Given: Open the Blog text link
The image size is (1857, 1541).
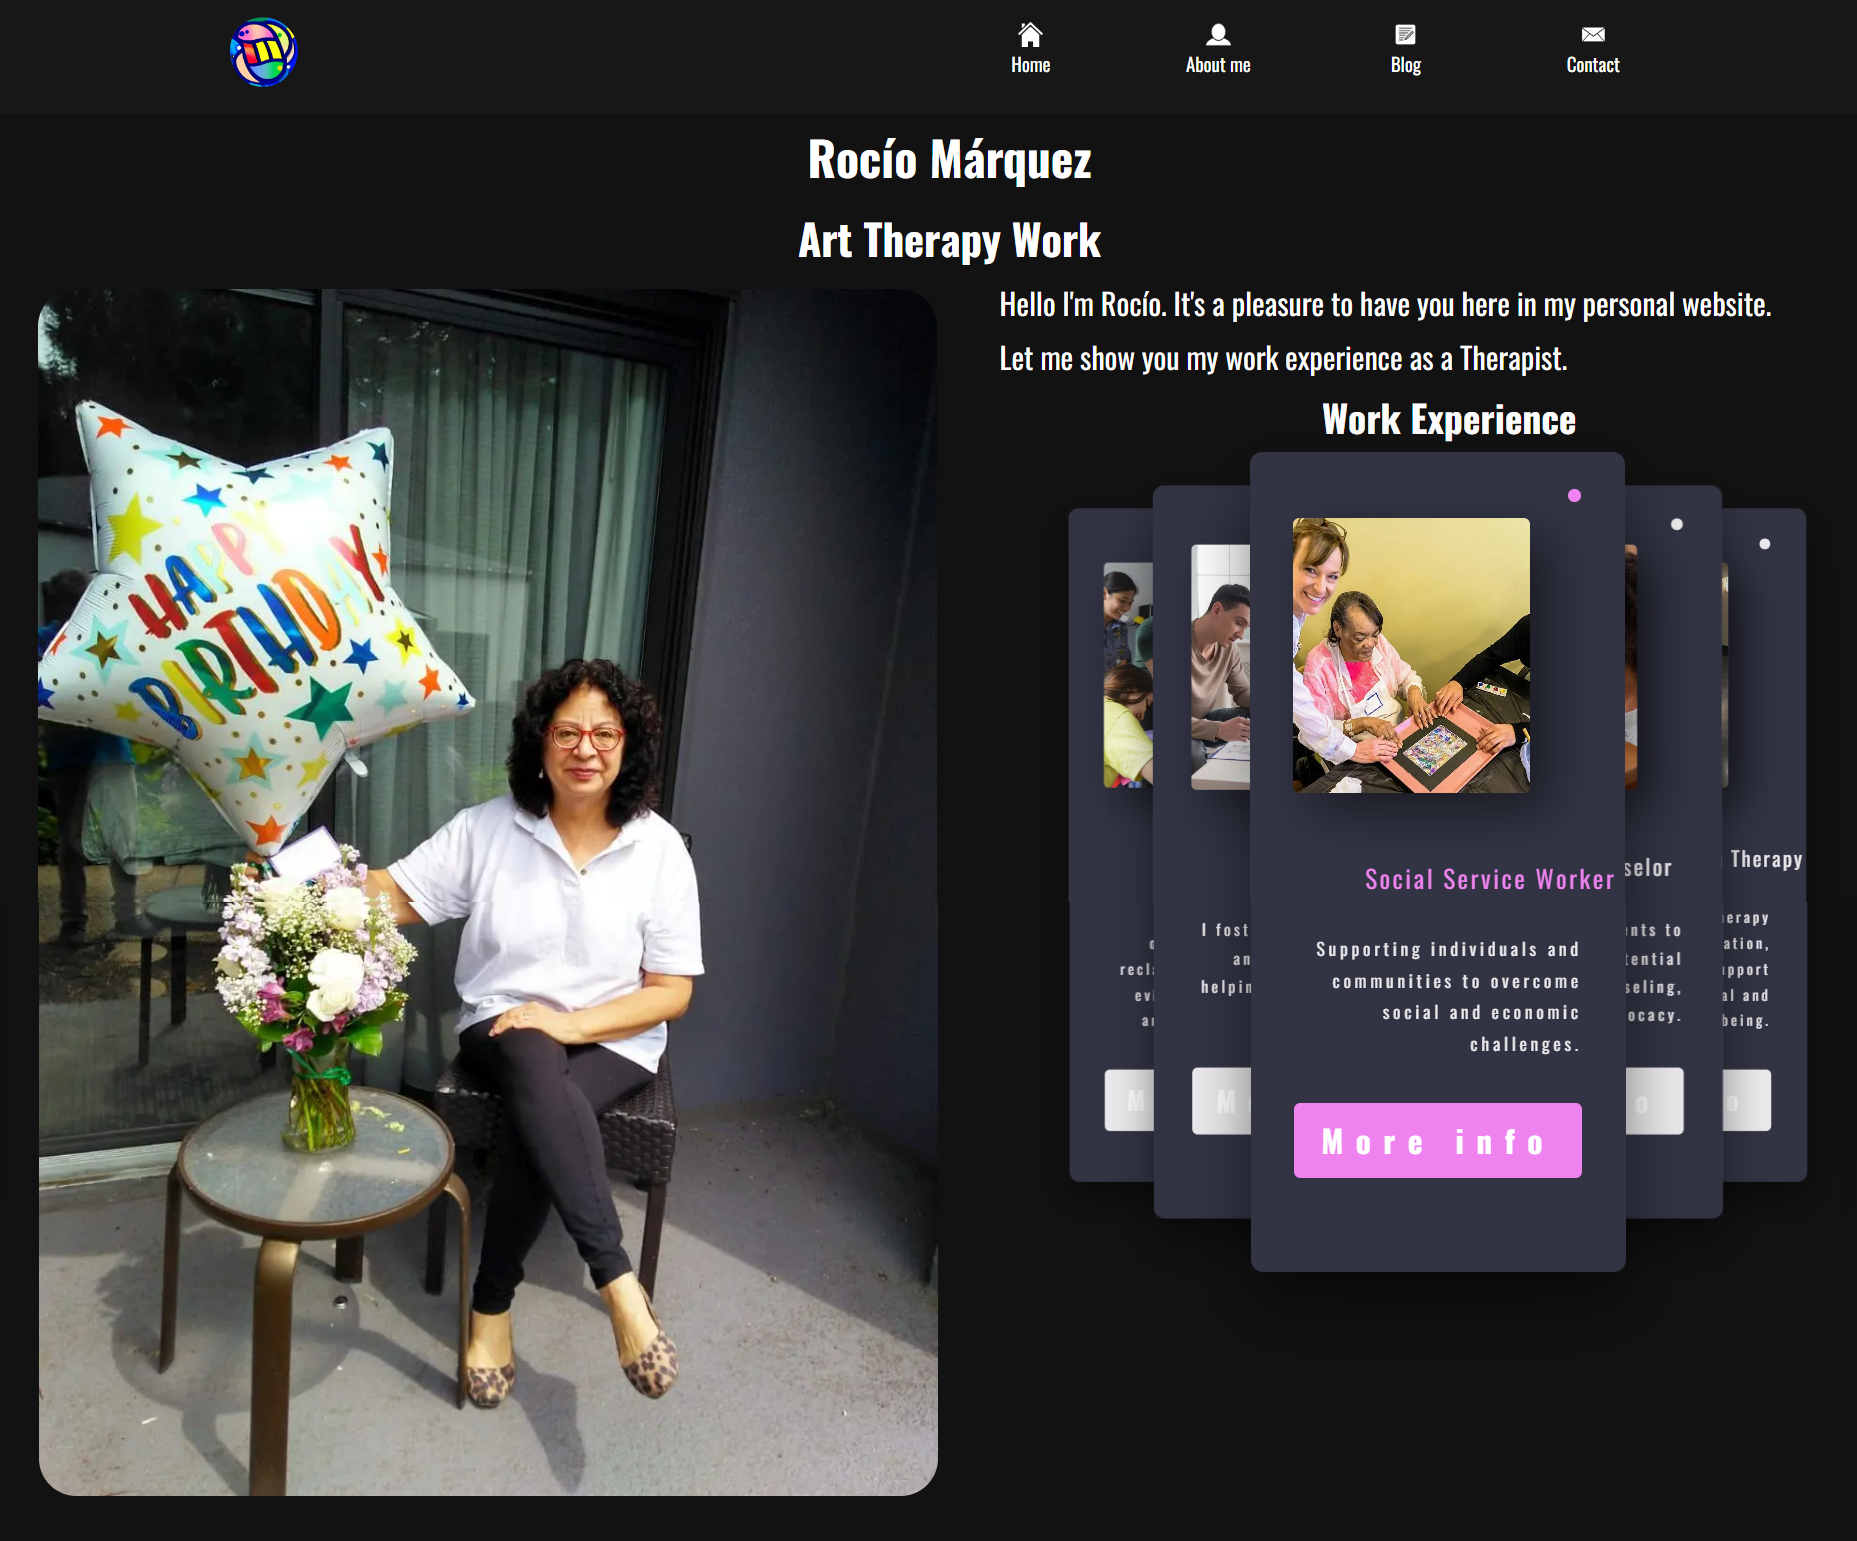Looking at the screenshot, I should click(1405, 65).
